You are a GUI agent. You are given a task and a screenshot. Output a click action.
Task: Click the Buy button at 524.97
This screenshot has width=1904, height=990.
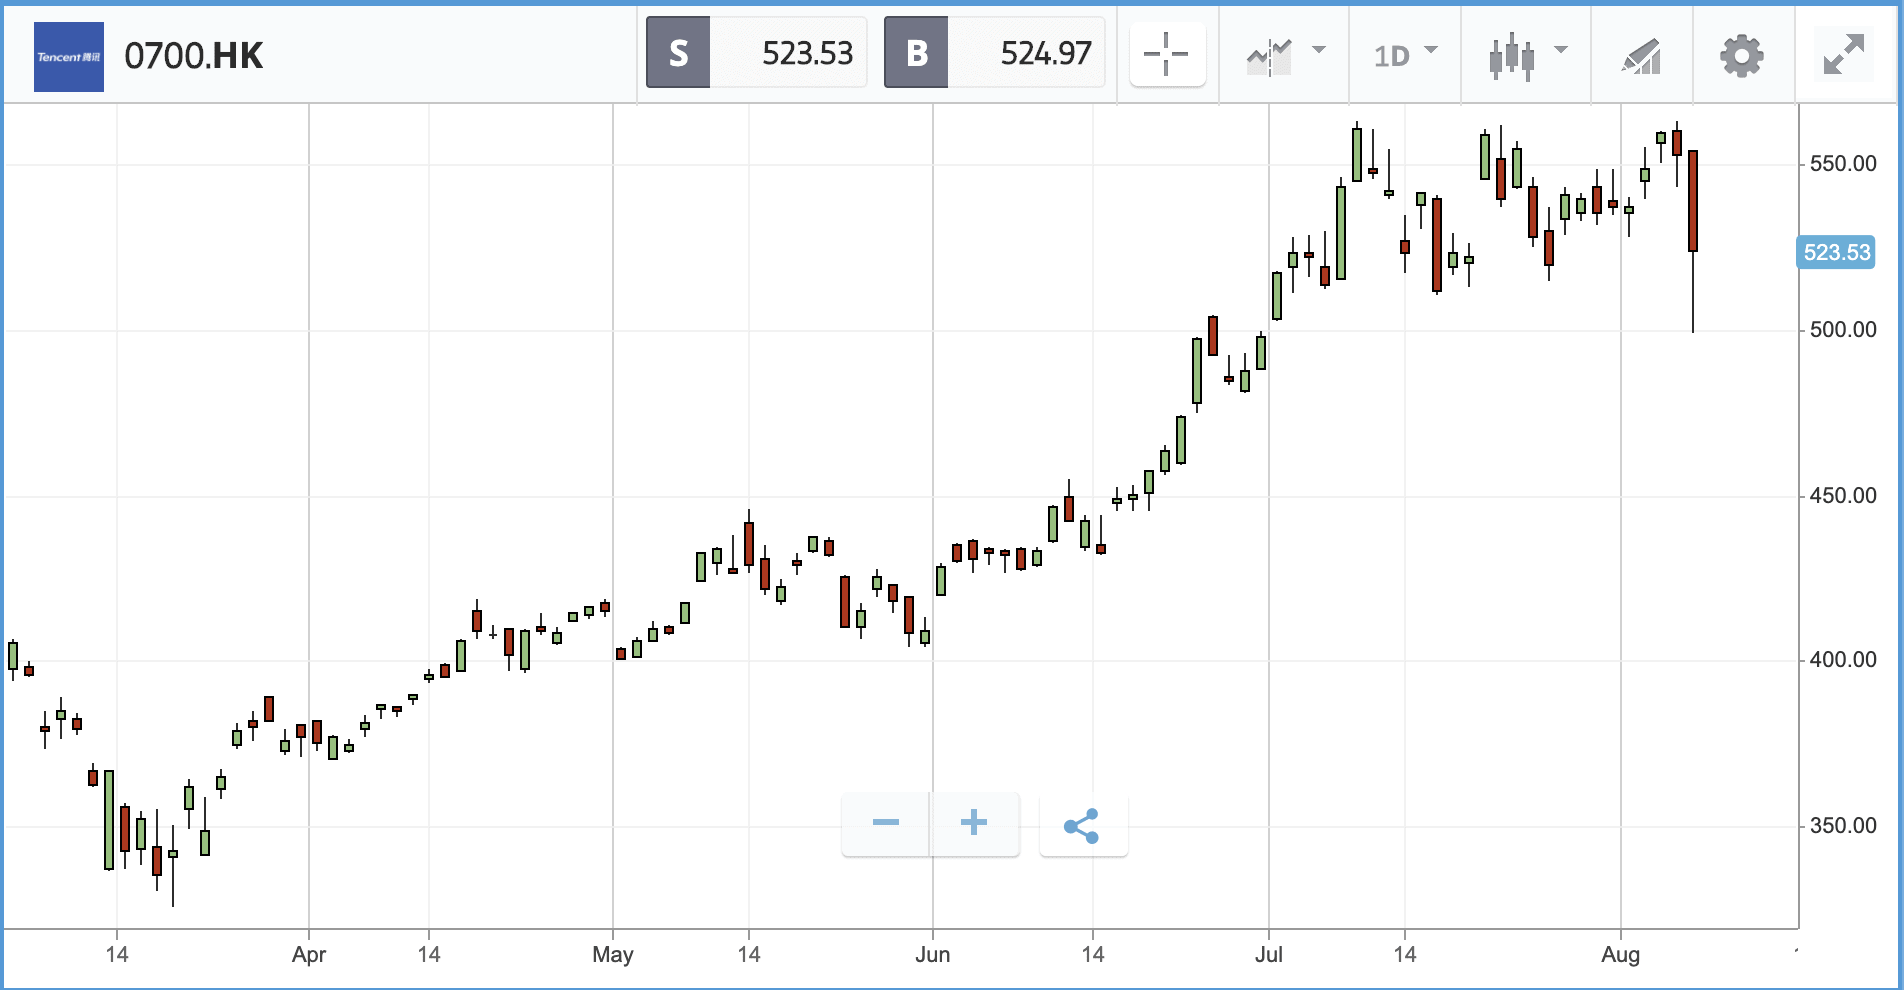click(x=994, y=52)
